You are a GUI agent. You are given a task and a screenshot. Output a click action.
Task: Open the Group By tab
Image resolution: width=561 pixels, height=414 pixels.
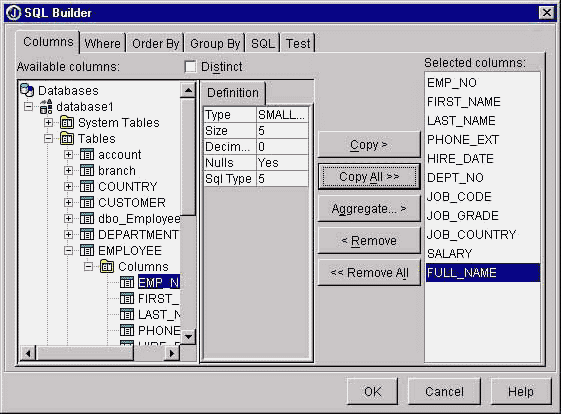click(x=215, y=43)
